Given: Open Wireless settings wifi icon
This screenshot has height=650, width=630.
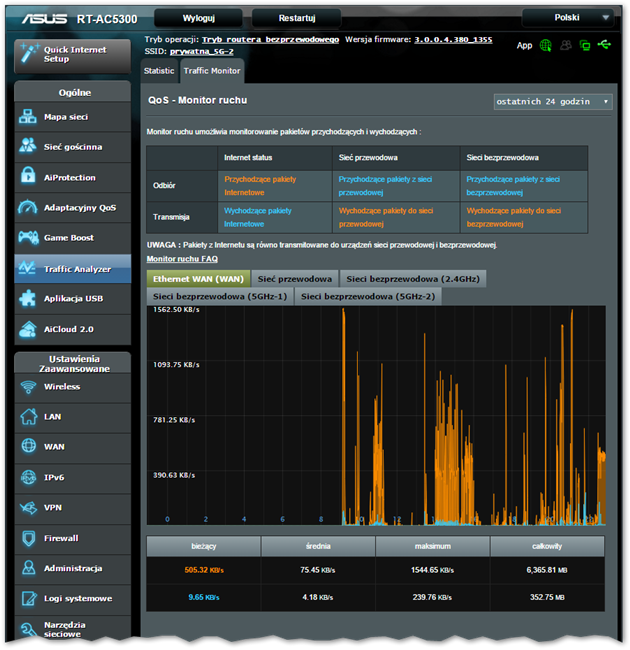Looking at the screenshot, I should [x=29, y=387].
